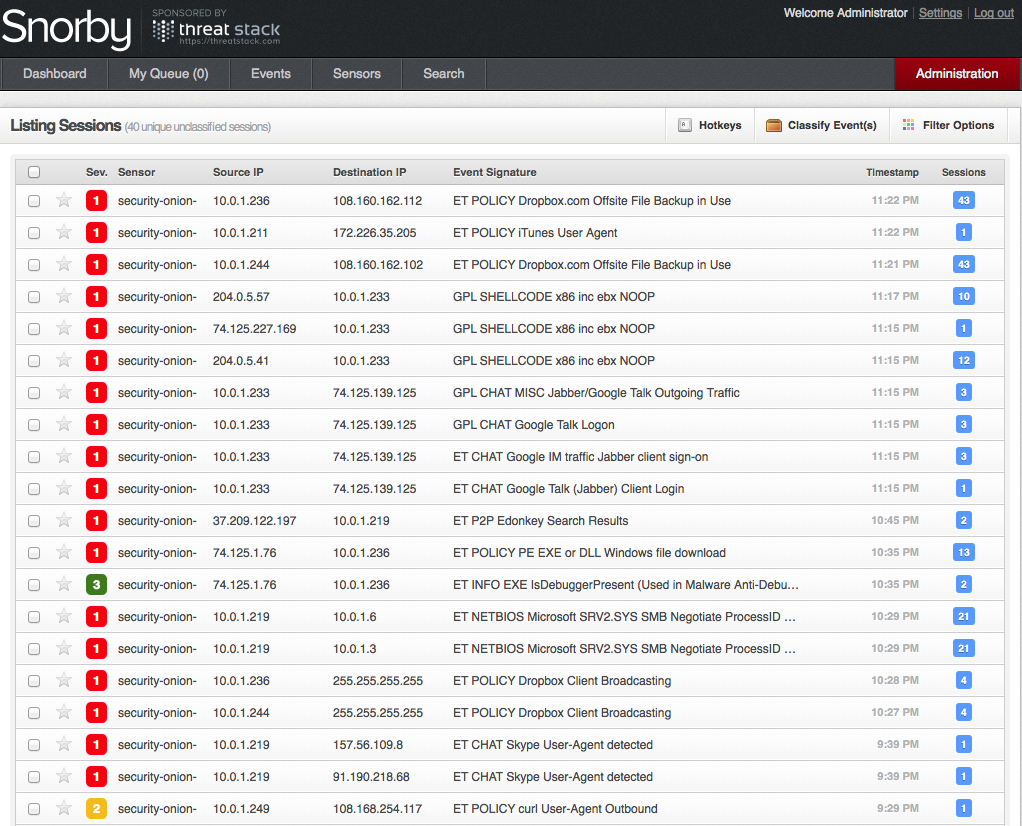Check the box for GPL CHAT Google Talk Logon
This screenshot has width=1022, height=826.
[34, 425]
